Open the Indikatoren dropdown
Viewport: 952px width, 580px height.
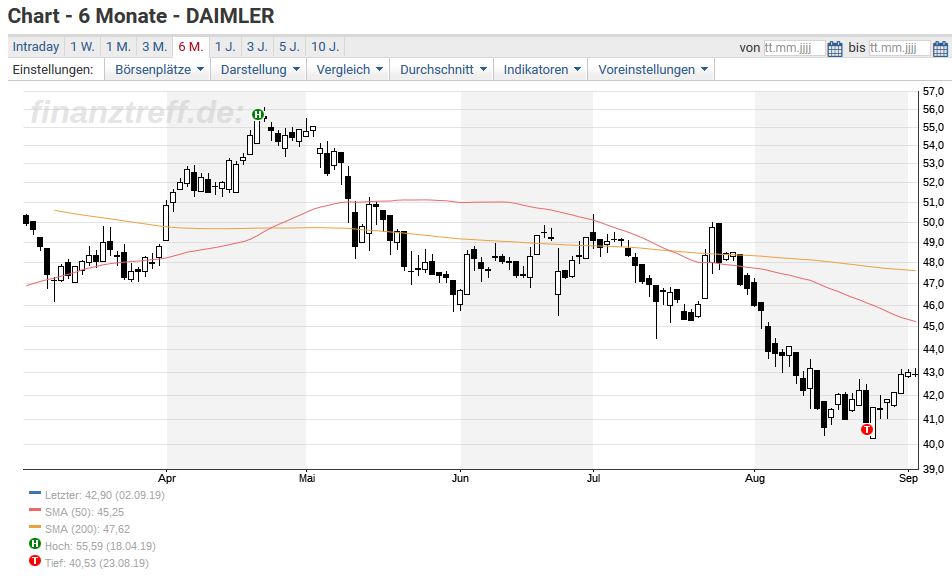542,69
